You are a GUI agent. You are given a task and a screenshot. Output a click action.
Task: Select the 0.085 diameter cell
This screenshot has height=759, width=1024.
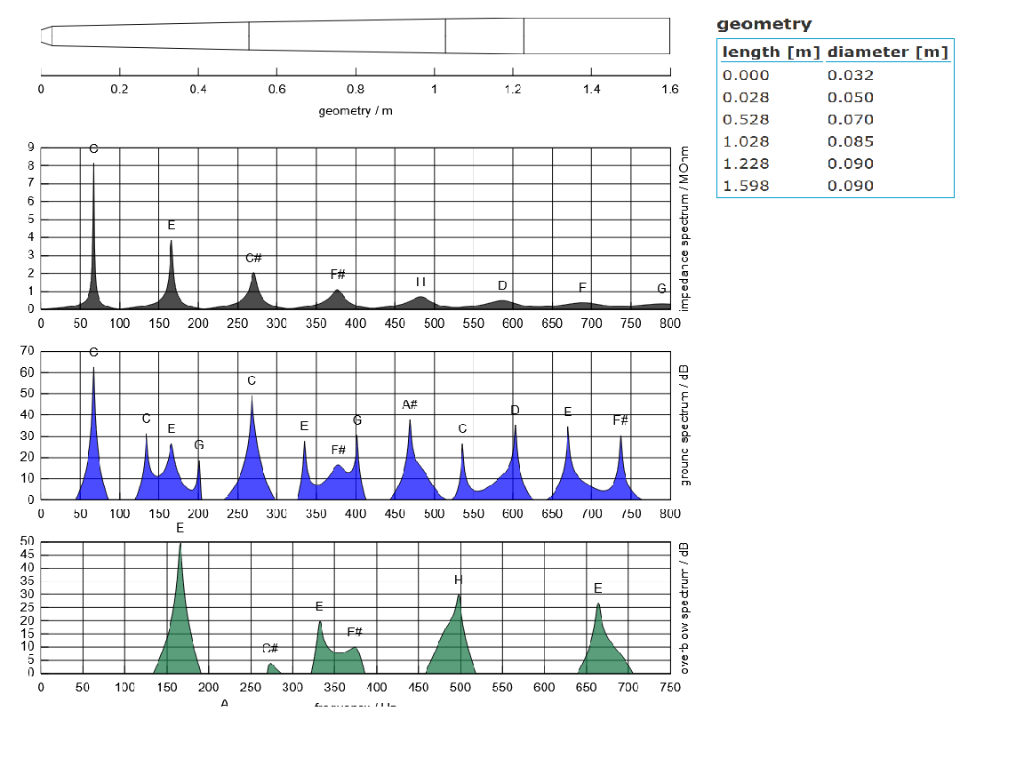850,142
